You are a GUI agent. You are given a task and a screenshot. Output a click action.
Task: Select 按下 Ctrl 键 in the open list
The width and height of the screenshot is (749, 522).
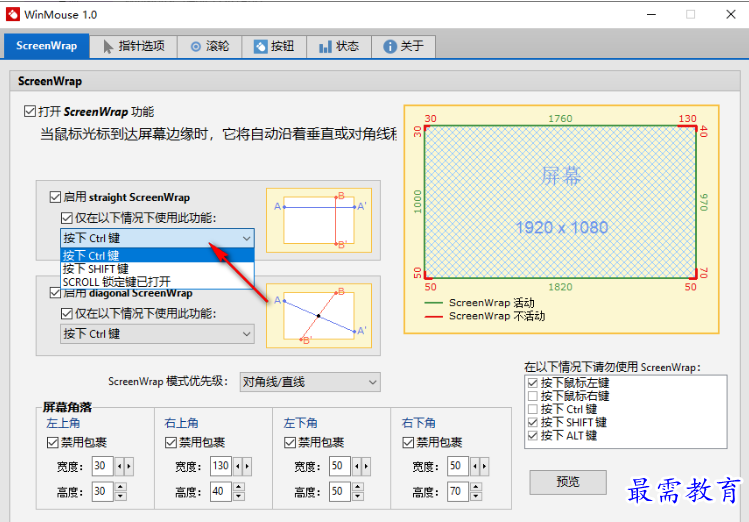pyautogui.click(x=157, y=256)
